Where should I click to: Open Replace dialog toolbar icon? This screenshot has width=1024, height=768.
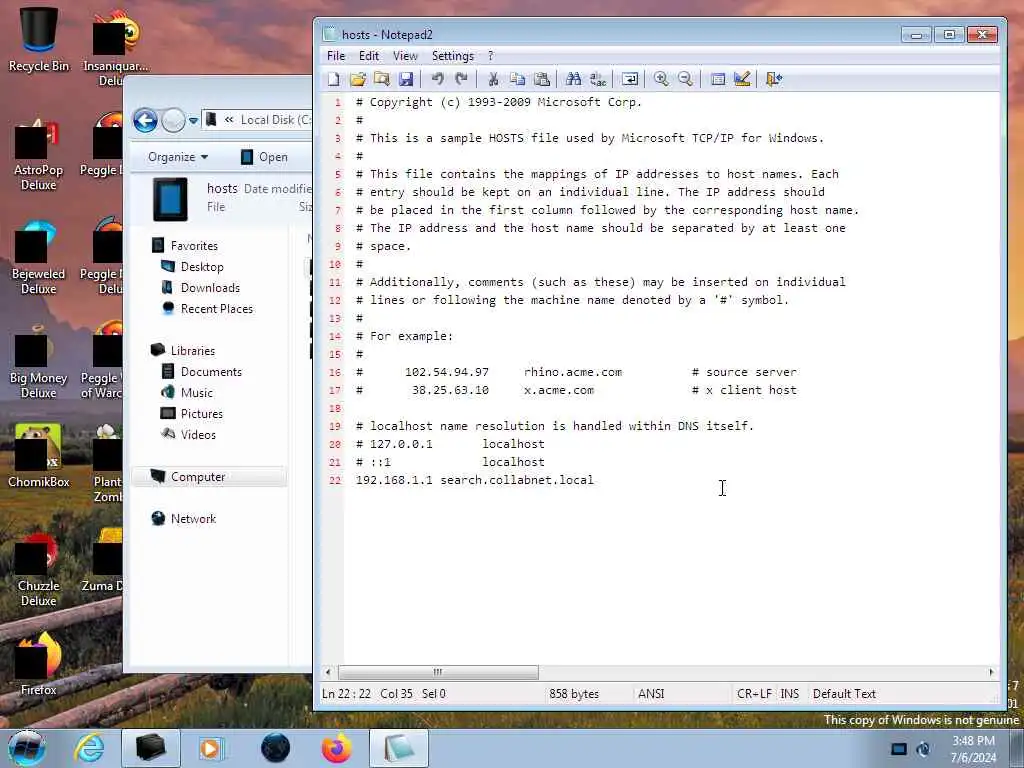[x=598, y=79]
